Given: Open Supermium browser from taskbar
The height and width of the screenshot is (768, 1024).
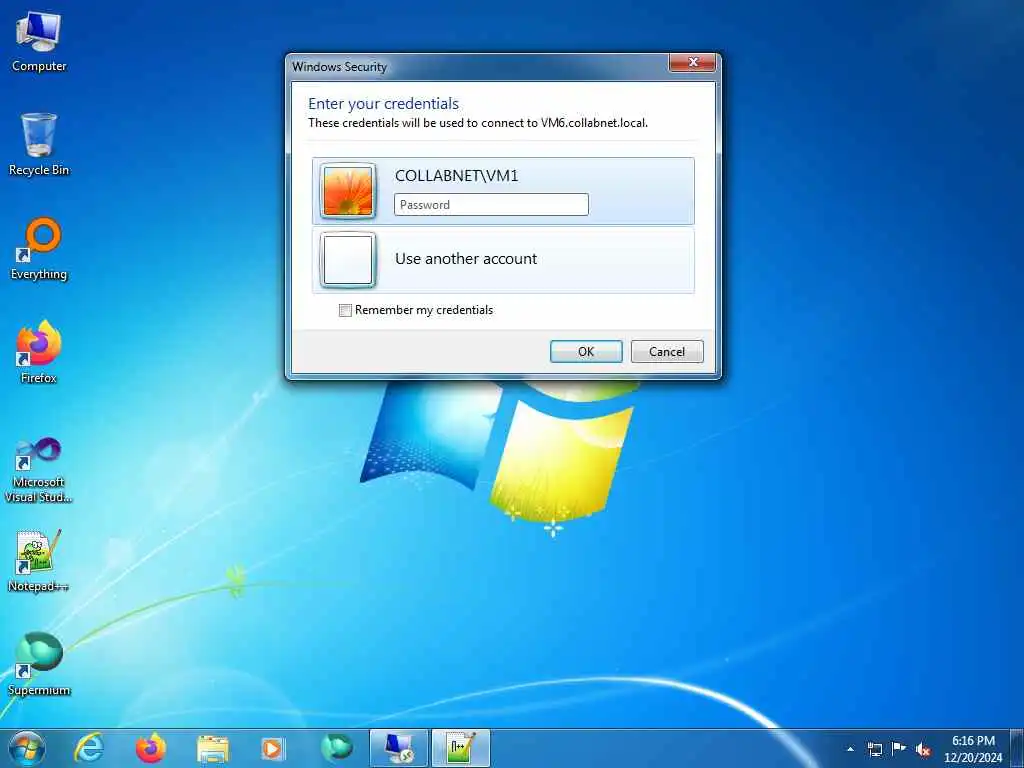Looking at the screenshot, I should [336, 748].
